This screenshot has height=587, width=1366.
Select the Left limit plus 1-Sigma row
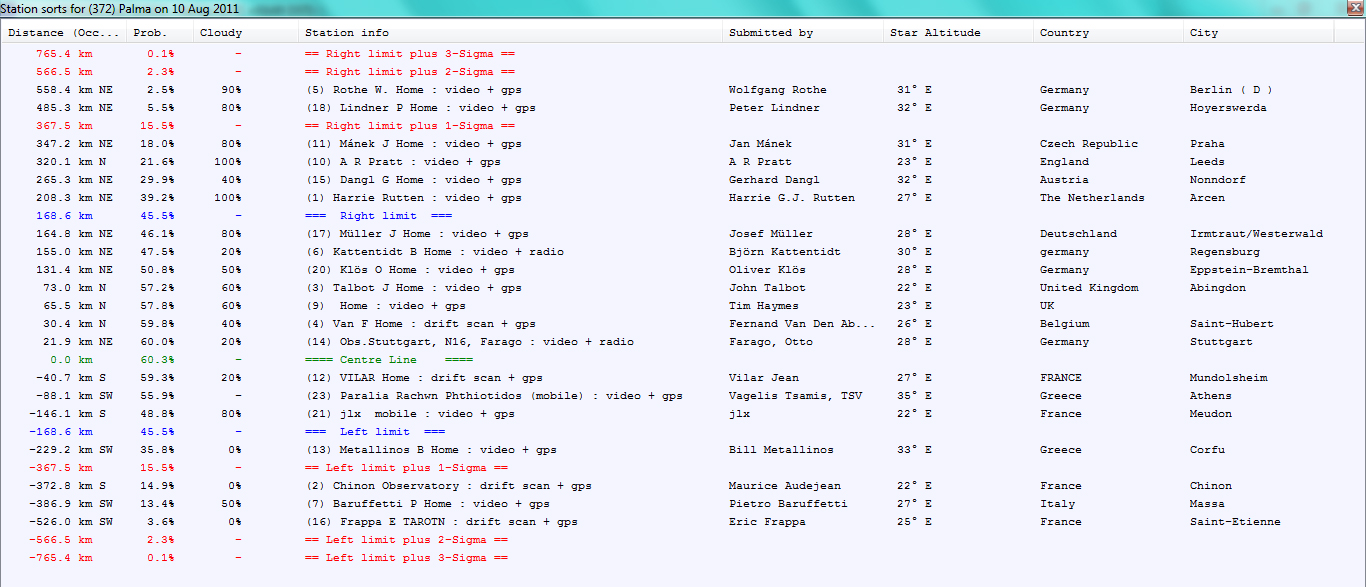[x=668, y=468]
